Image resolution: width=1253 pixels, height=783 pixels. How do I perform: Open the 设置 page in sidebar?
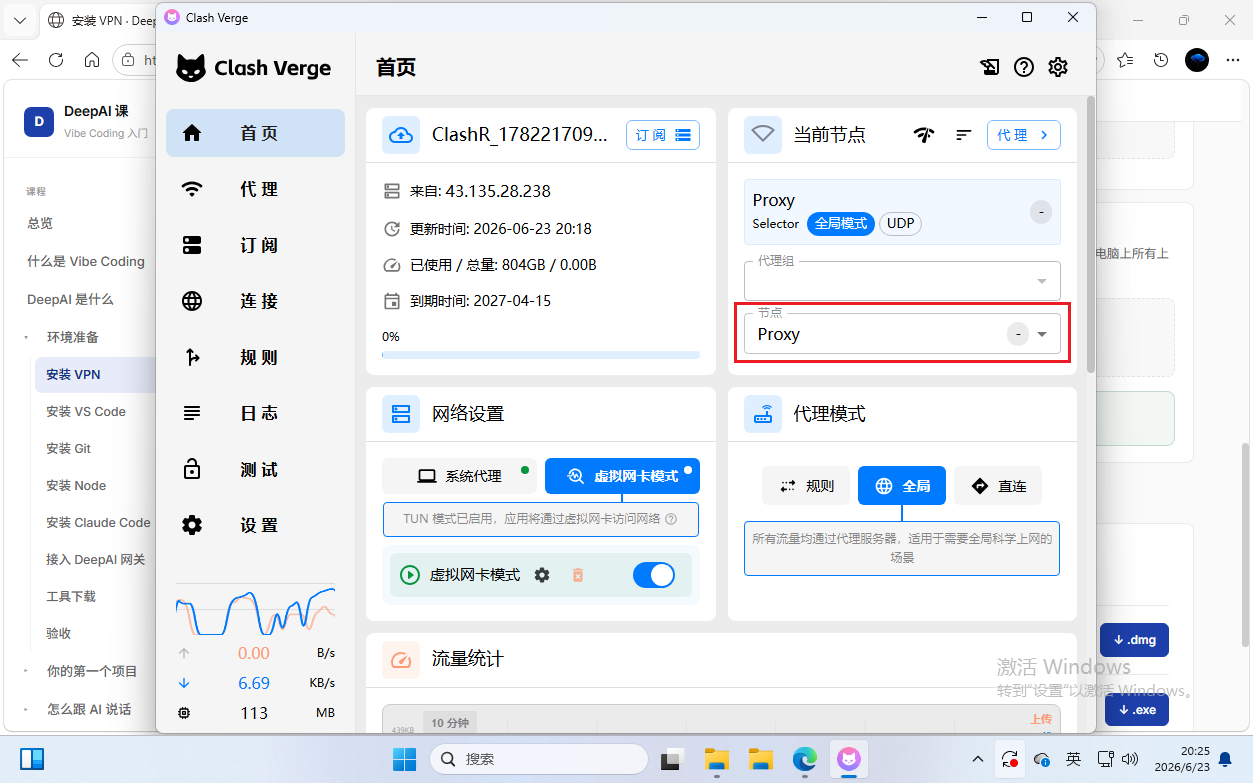click(x=255, y=525)
